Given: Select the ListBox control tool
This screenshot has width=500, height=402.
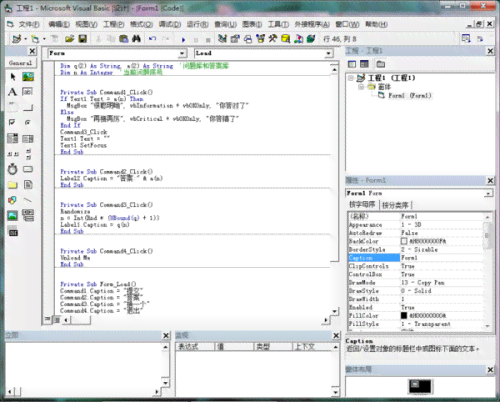Looking at the screenshot, I should tap(28, 138).
